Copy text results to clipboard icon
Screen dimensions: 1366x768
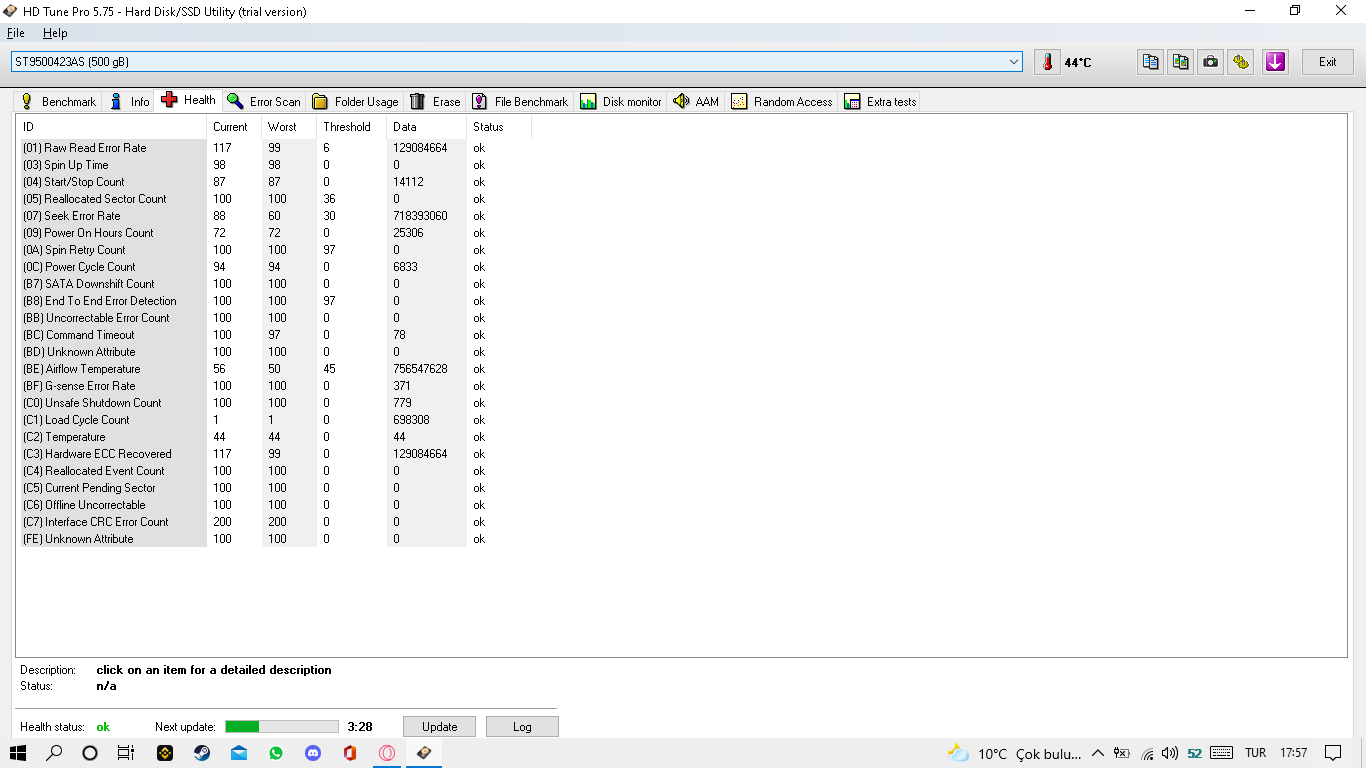[x=1151, y=62]
